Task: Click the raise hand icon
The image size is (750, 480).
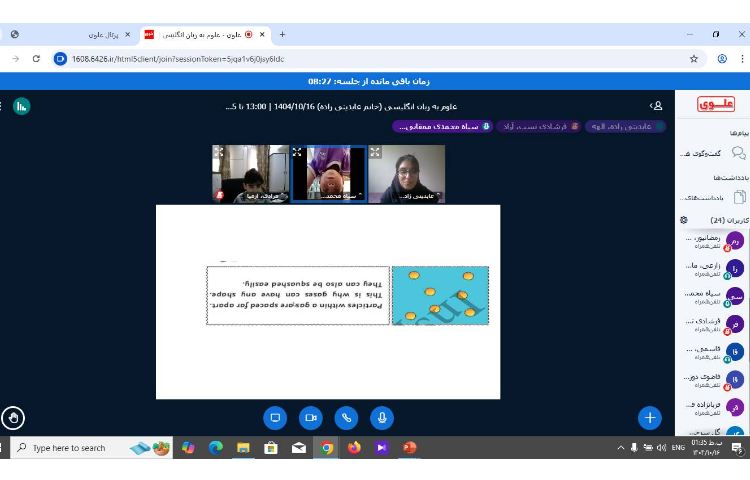Action: (13, 418)
